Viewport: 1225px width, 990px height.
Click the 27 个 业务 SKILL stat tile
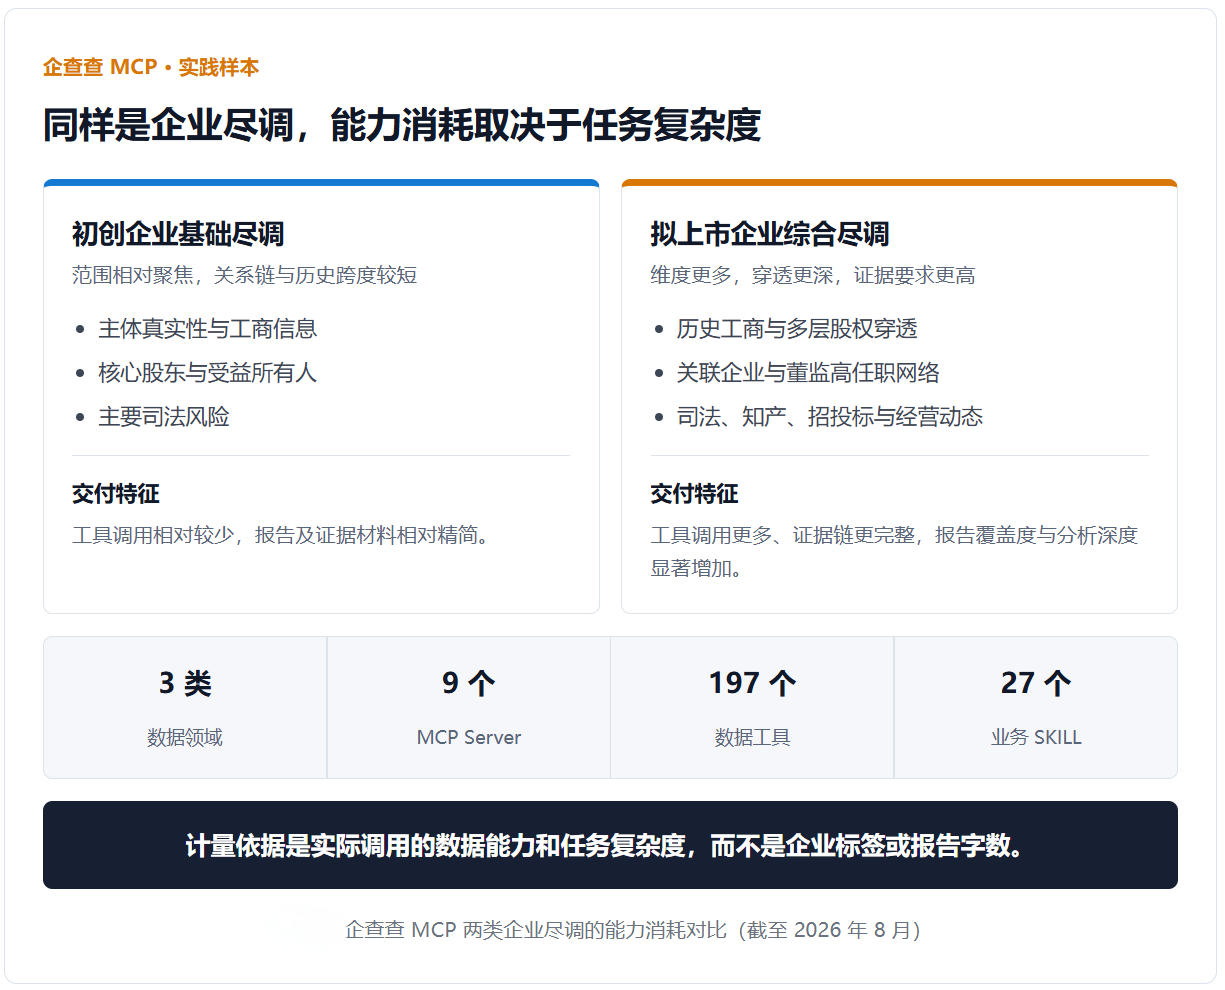coord(1036,707)
